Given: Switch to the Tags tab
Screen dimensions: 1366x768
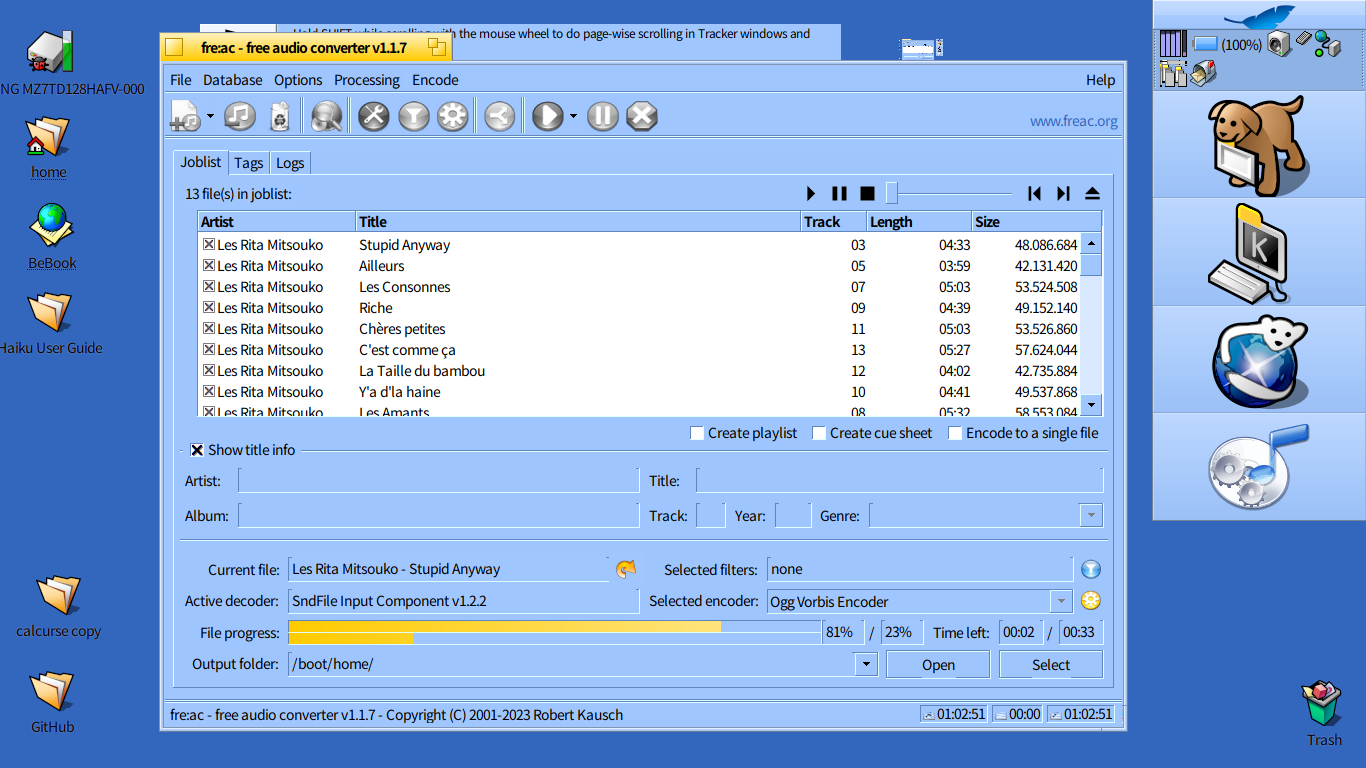Looking at the screenshot, I should 249,163.
